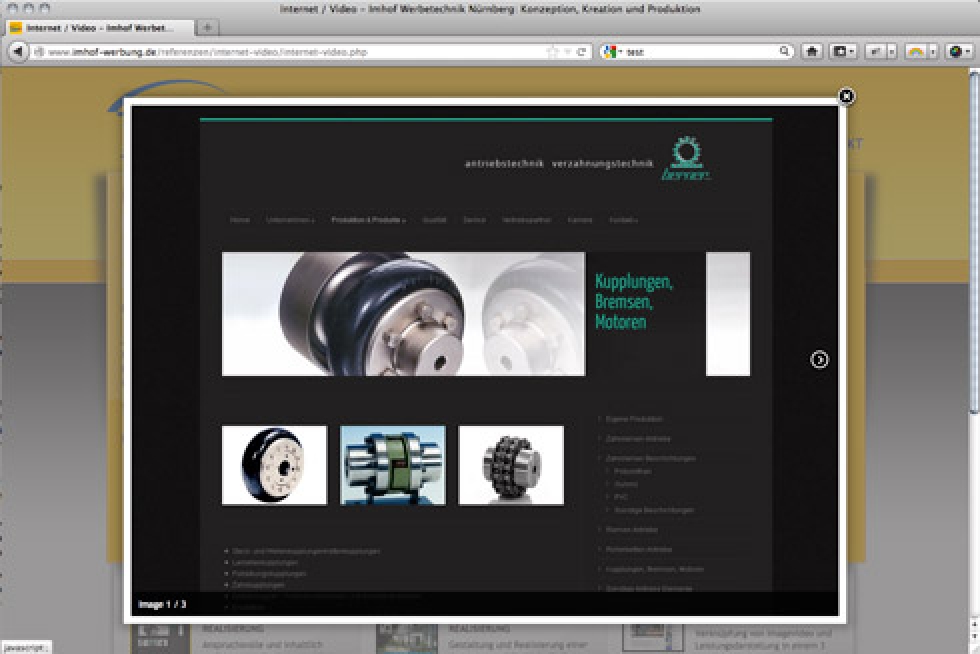
Task: Click the large coupling banner image
Action: [x=403, y=314]
